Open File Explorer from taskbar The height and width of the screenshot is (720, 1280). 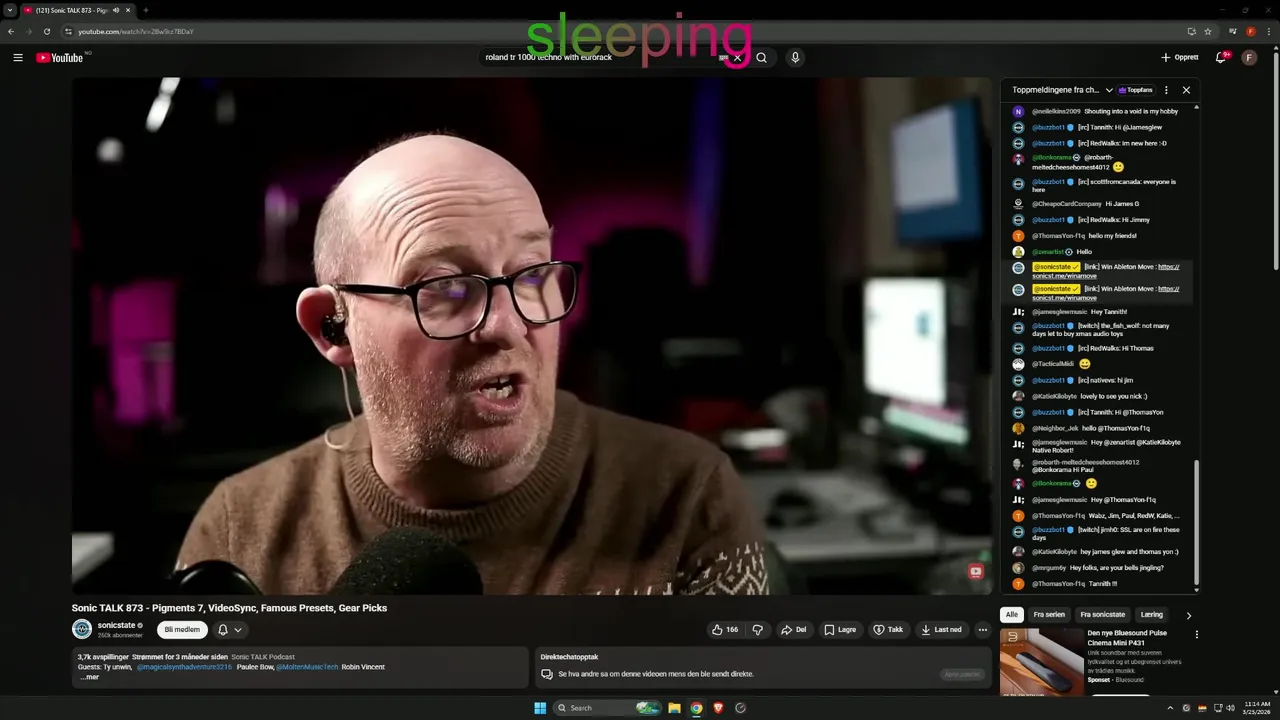pyautogui.click(x=675, y=708)
